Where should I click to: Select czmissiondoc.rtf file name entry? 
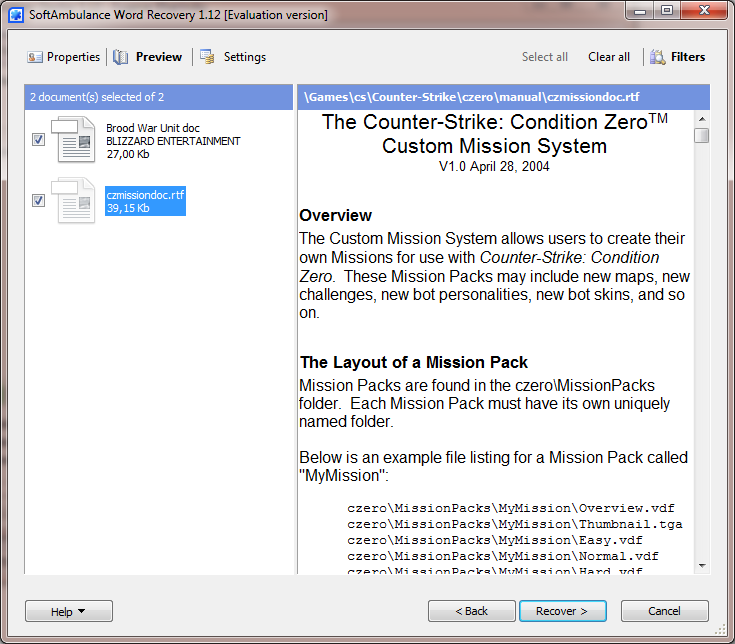click(x=145, y=195)
